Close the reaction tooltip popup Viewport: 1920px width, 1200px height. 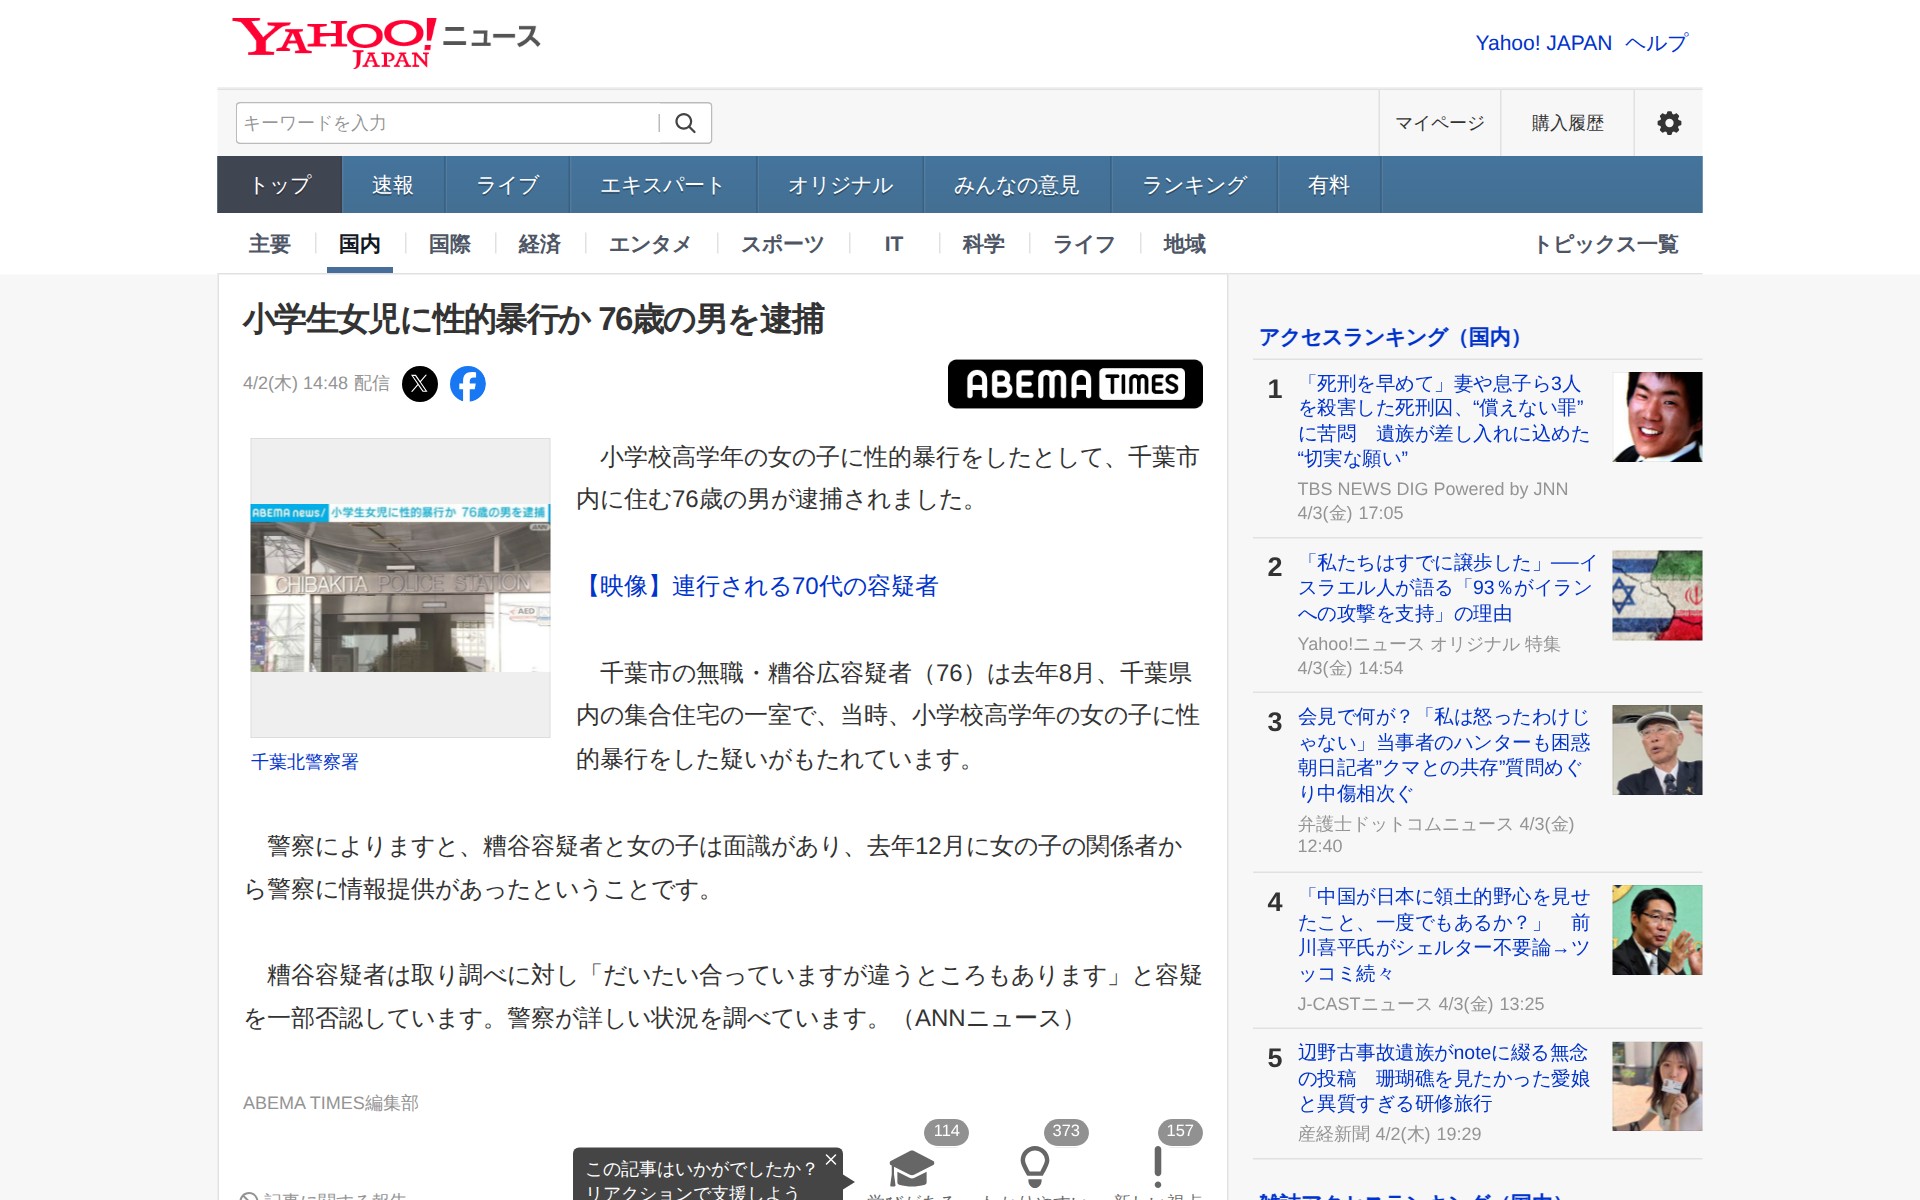click(830, 1160)
